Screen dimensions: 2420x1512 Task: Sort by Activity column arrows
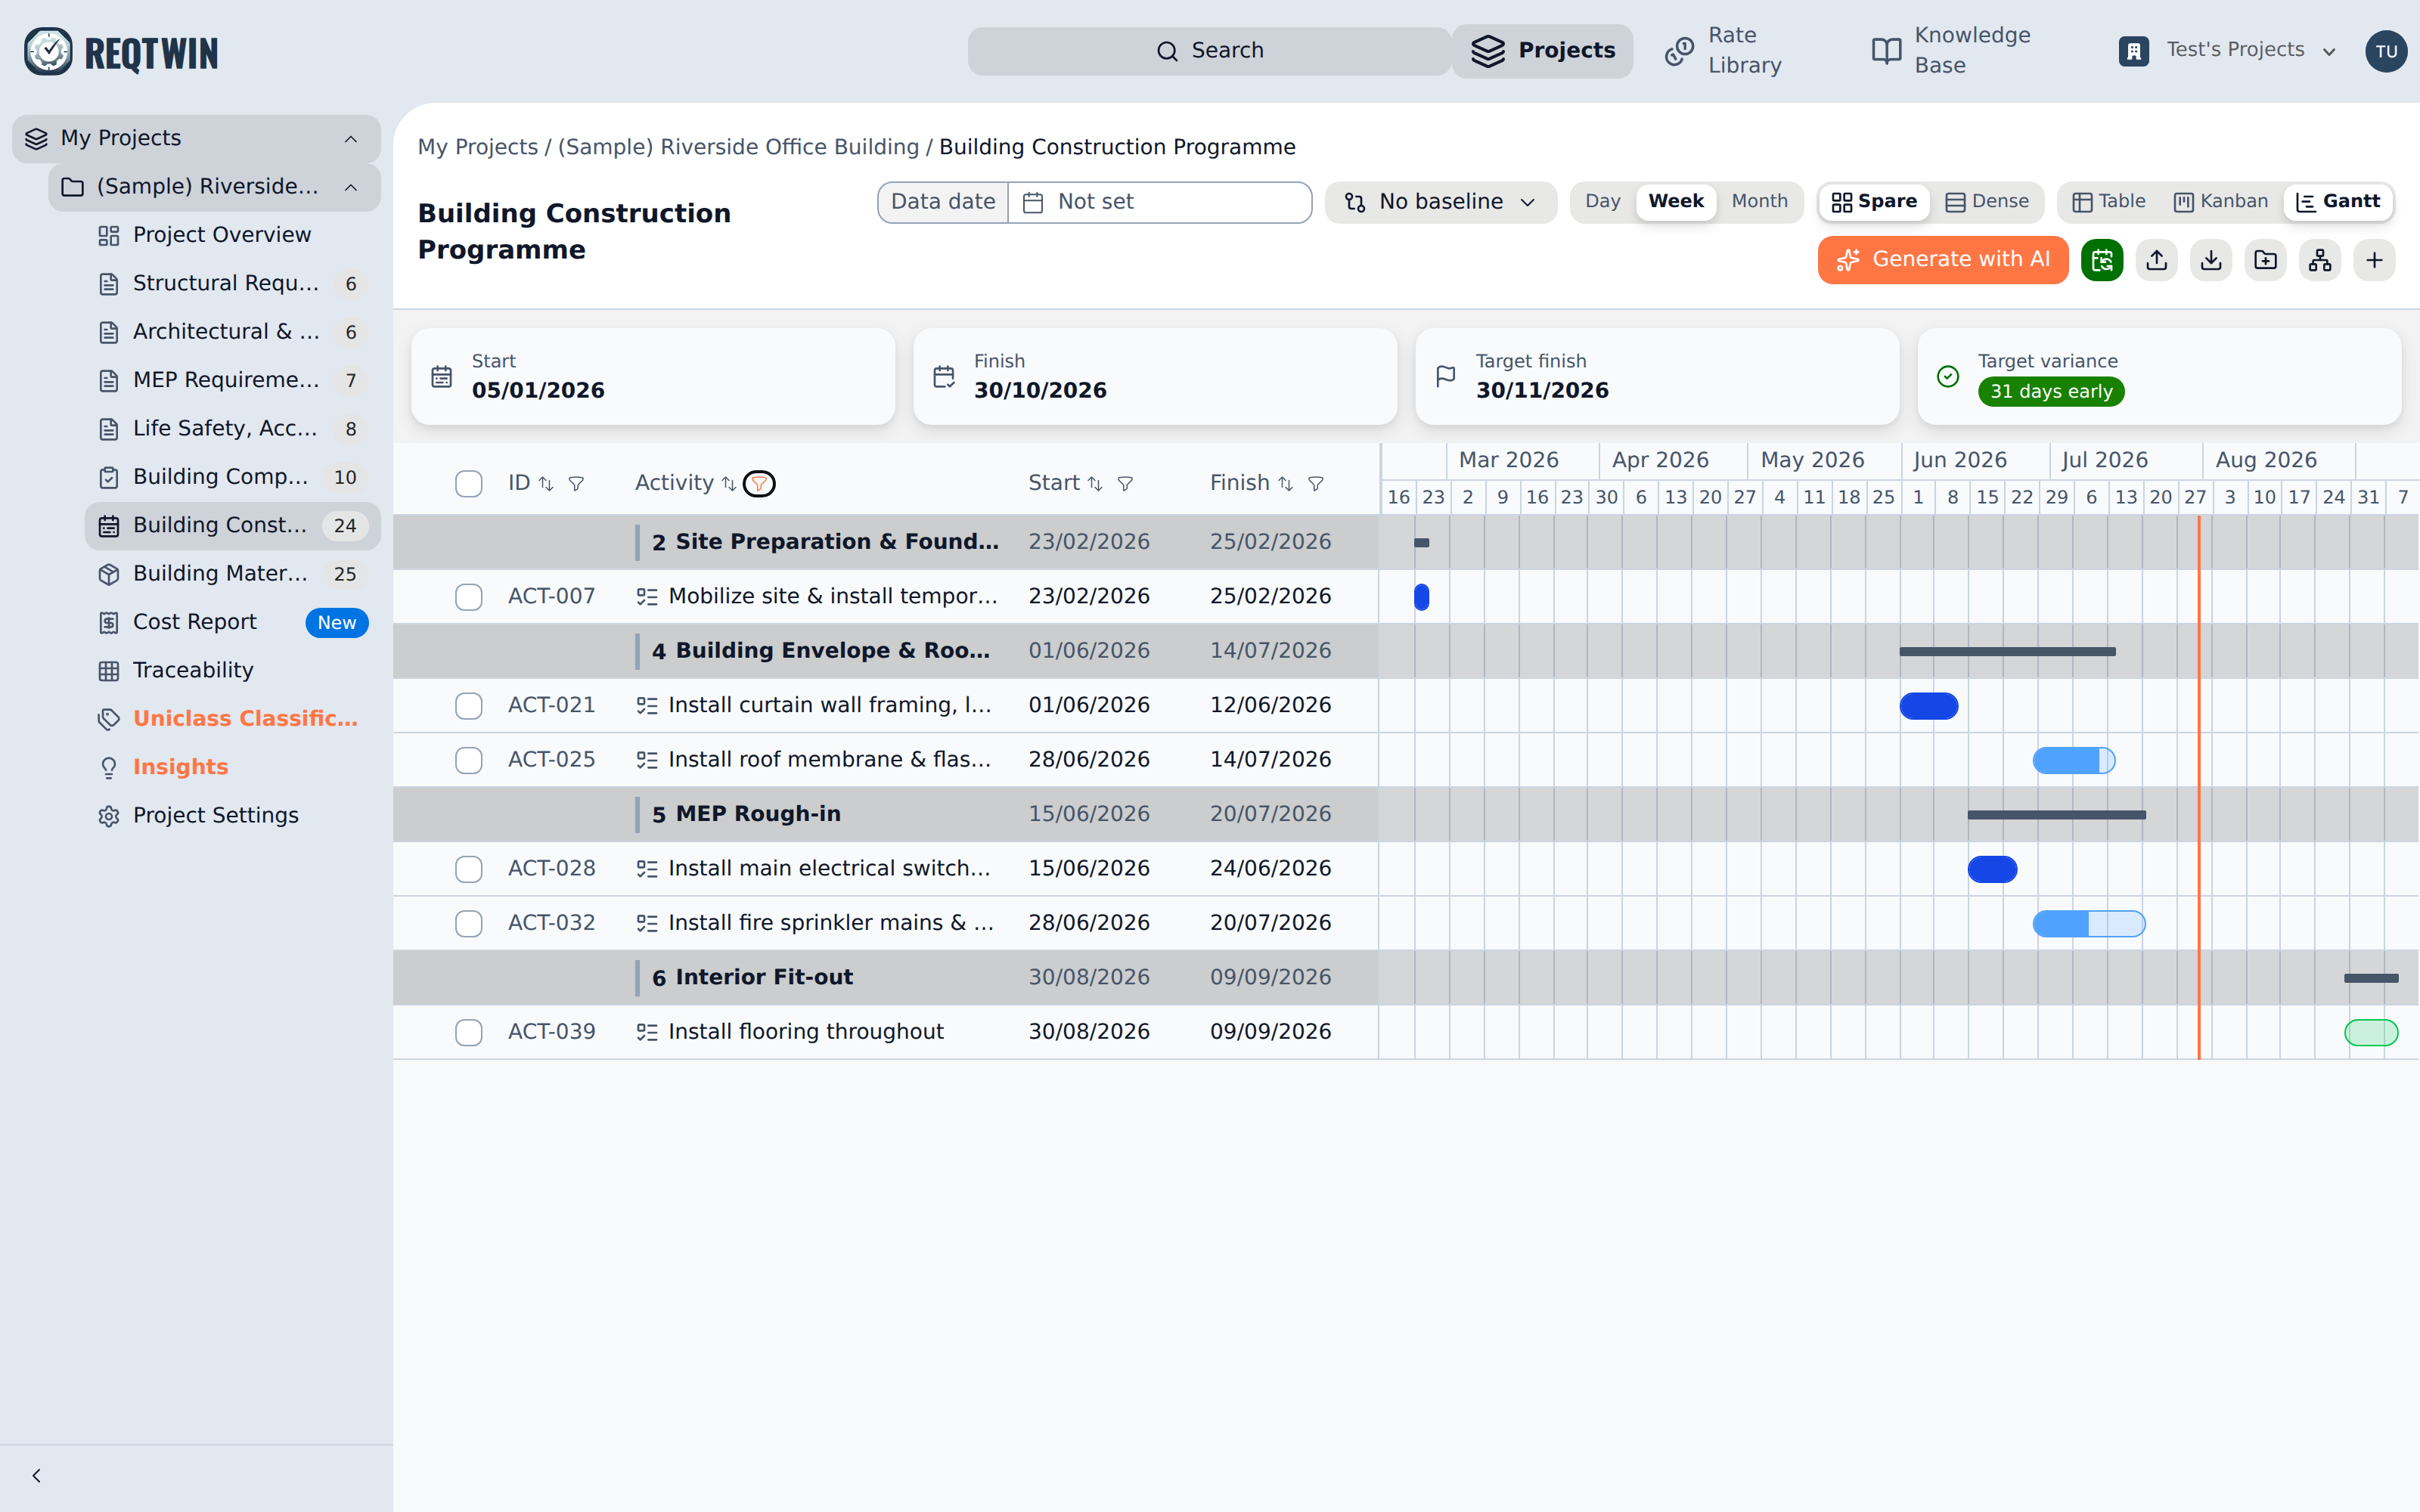pos(729,484)
